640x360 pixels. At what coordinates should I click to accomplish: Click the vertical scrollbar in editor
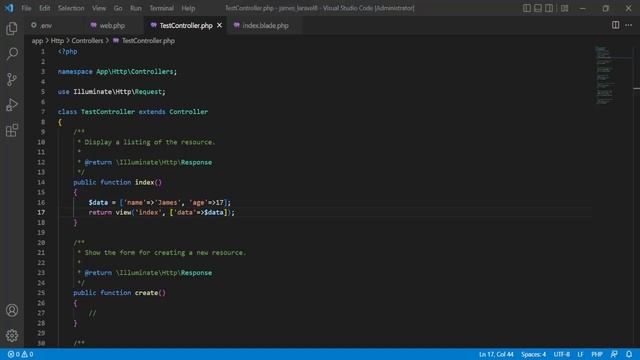coord(636,196)
